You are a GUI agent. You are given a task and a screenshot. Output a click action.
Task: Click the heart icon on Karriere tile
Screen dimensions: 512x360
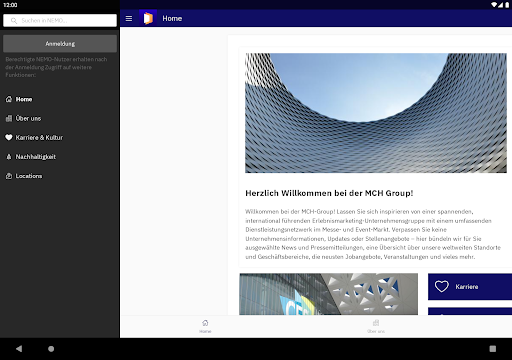coord(442,287)
